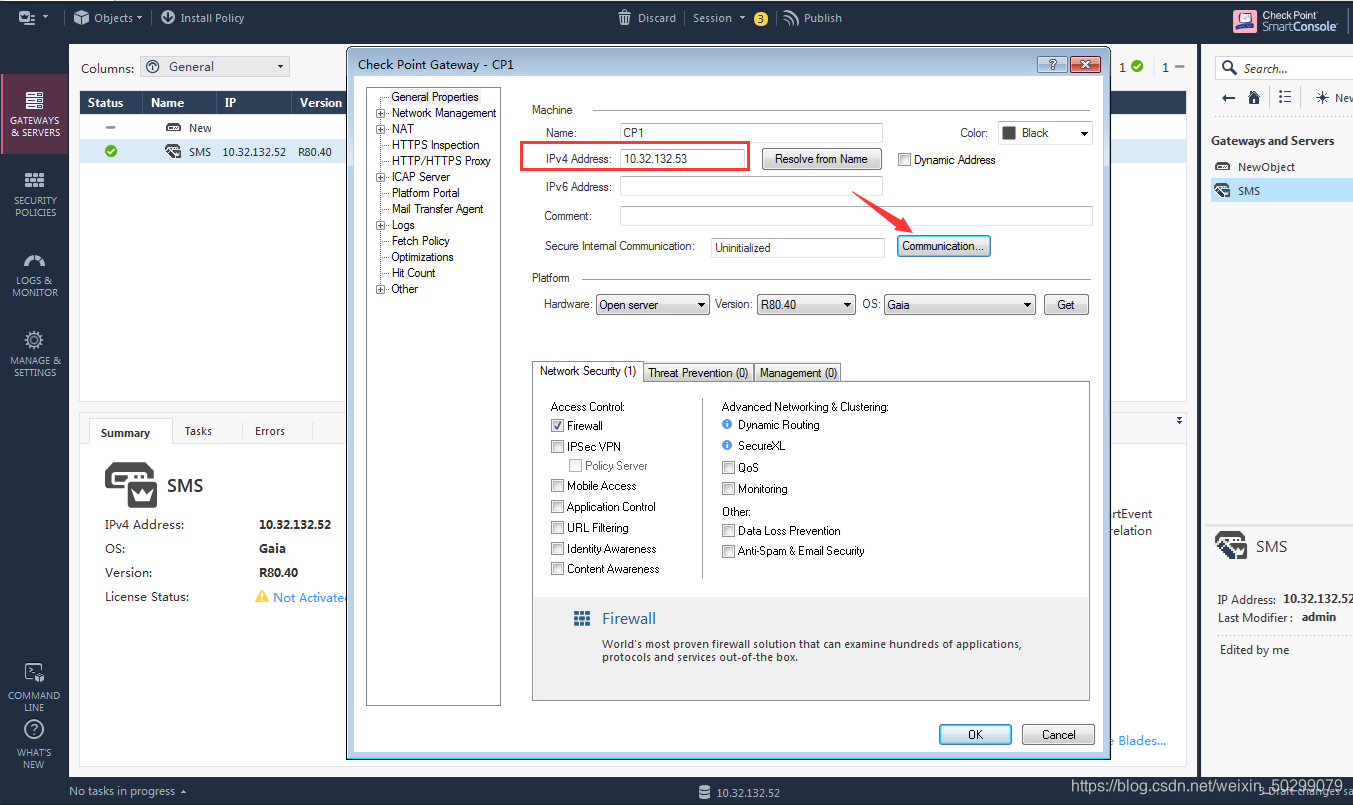
Task: Check the Dynamic Address checkbox
Action: 904,160
